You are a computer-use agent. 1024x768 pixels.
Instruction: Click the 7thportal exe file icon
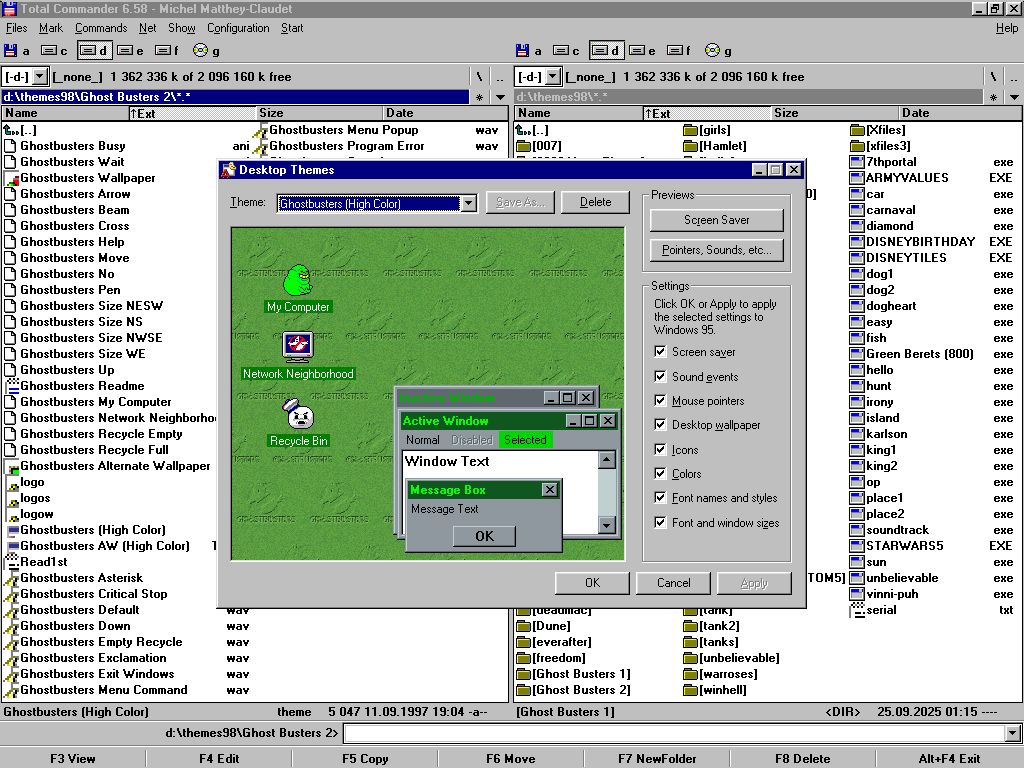pyautogui.click(x=857, y=162)
